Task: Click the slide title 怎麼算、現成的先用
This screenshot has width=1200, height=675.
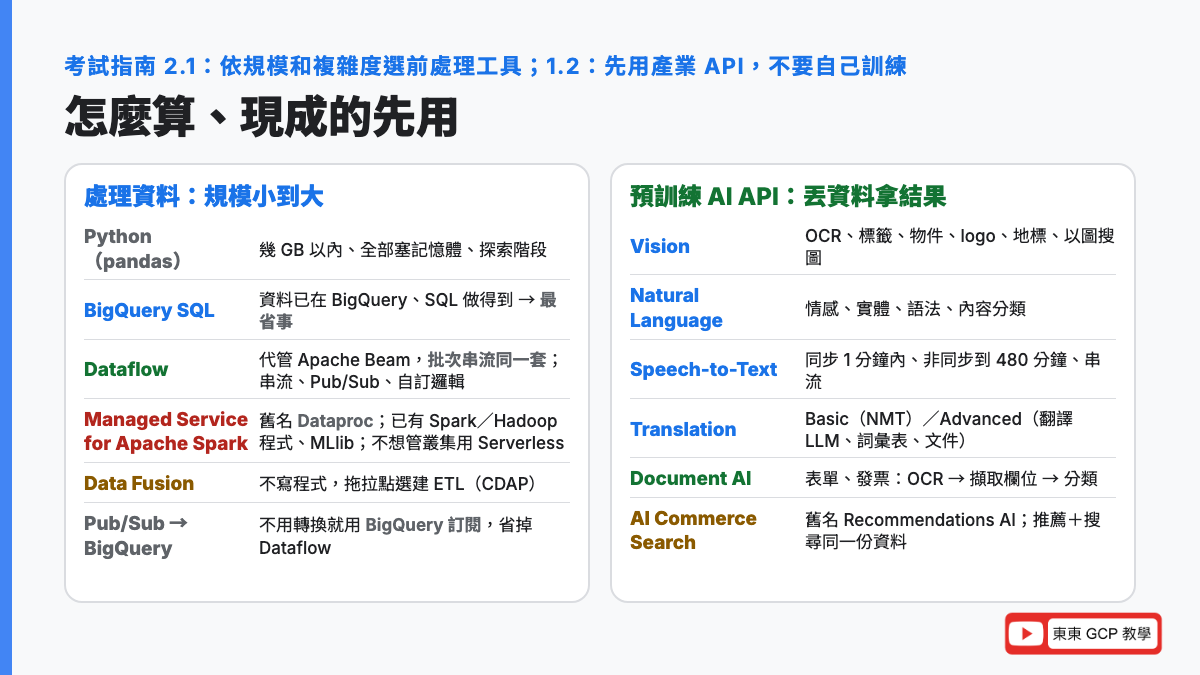Action: point(261,117)
